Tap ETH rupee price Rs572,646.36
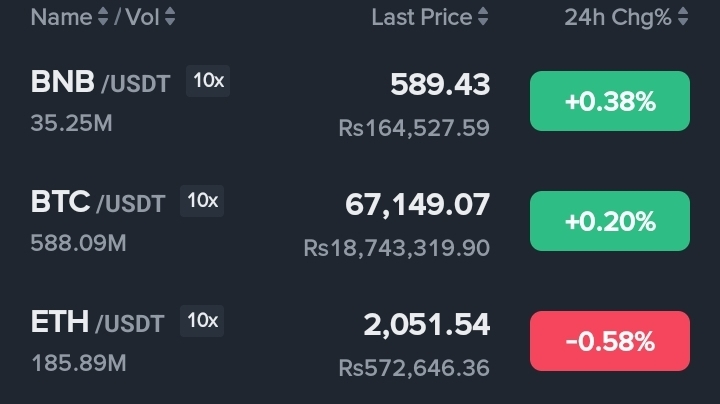Viewport: 720px width, 404px height. point(414,368)
